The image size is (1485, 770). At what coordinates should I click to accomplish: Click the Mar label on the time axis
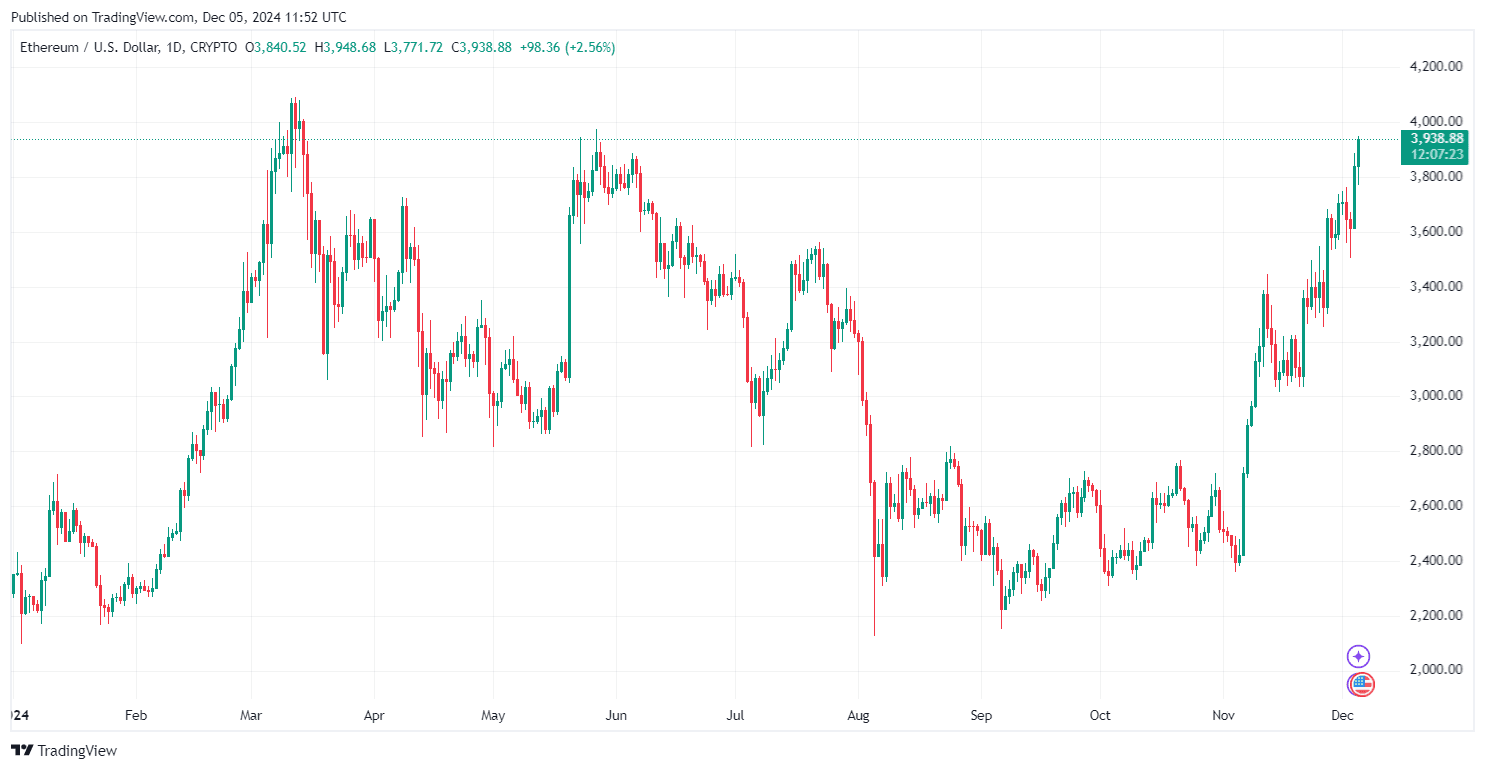coord(251,716)
